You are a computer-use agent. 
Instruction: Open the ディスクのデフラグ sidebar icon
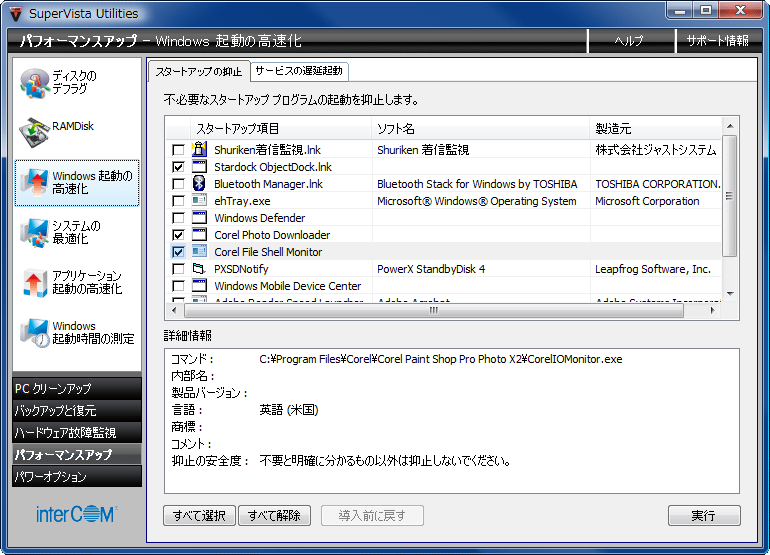(x=35, y=83)
